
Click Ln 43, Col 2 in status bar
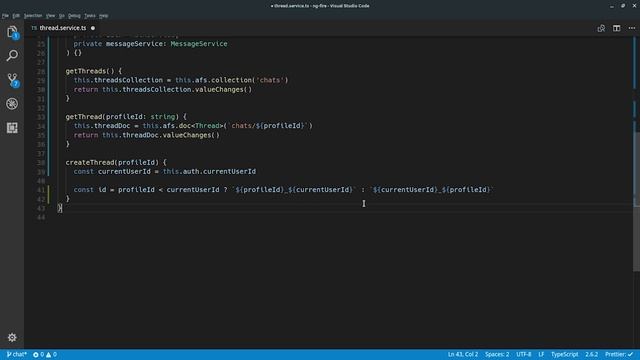462,354
